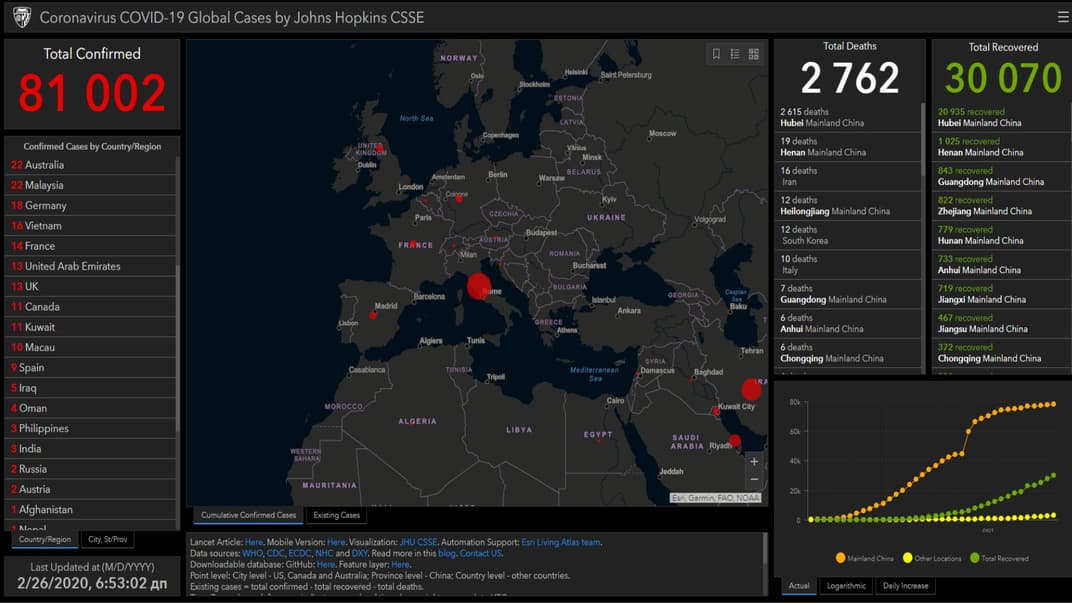Click the Contact US link

pyautogui.click(x=481, y=553)
